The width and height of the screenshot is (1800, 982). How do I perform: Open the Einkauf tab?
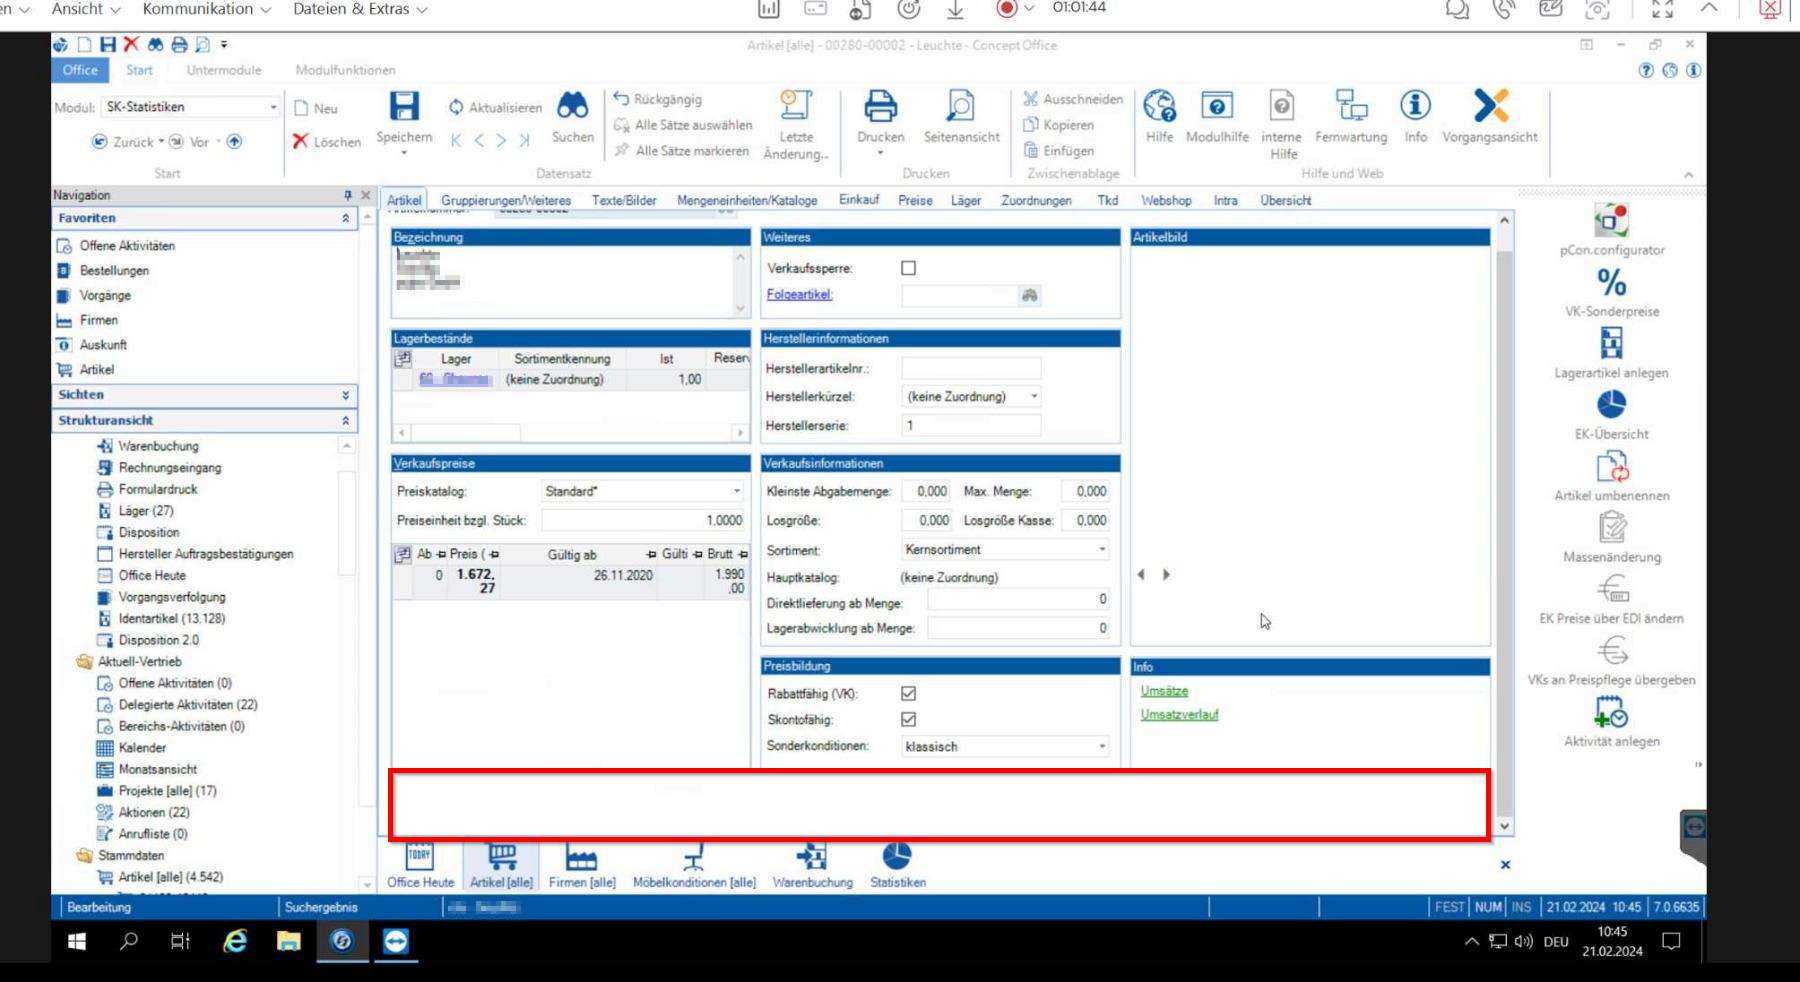[x=859, y=200]
